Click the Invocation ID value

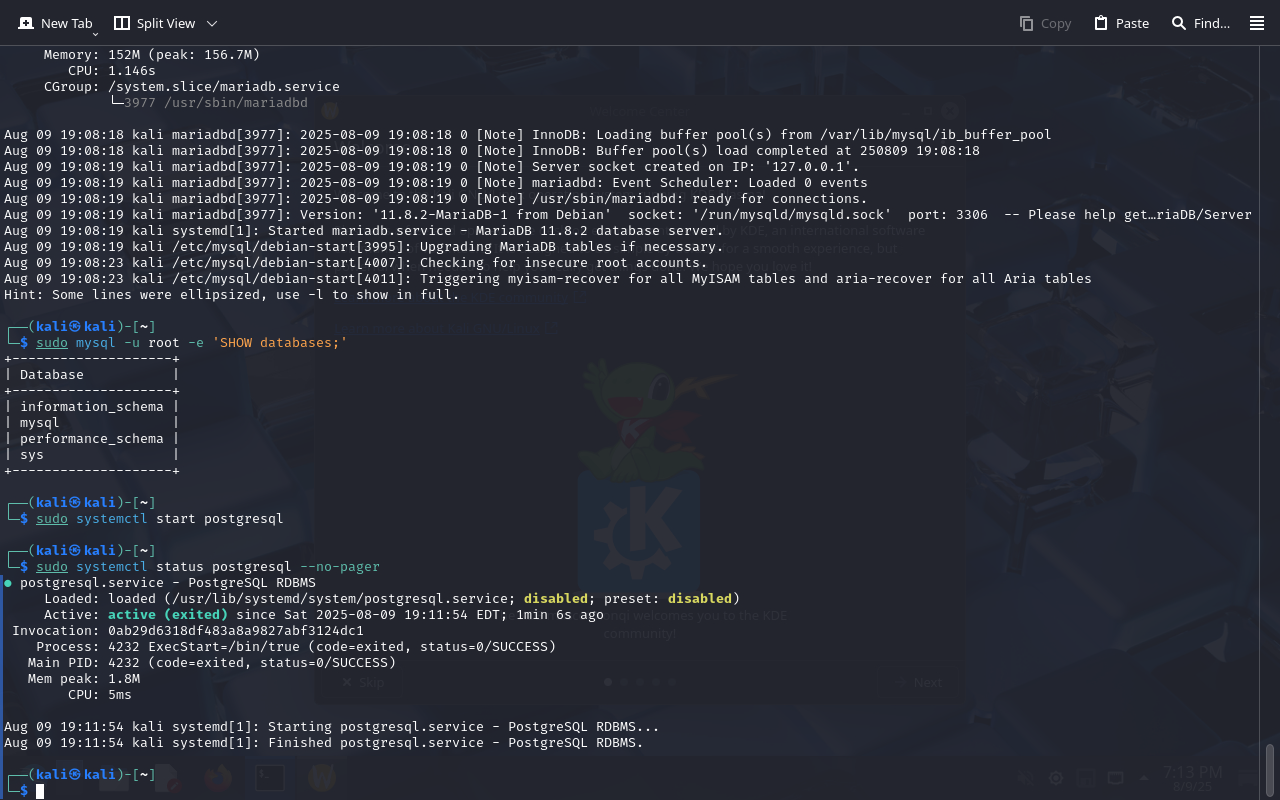click(236, 631)
